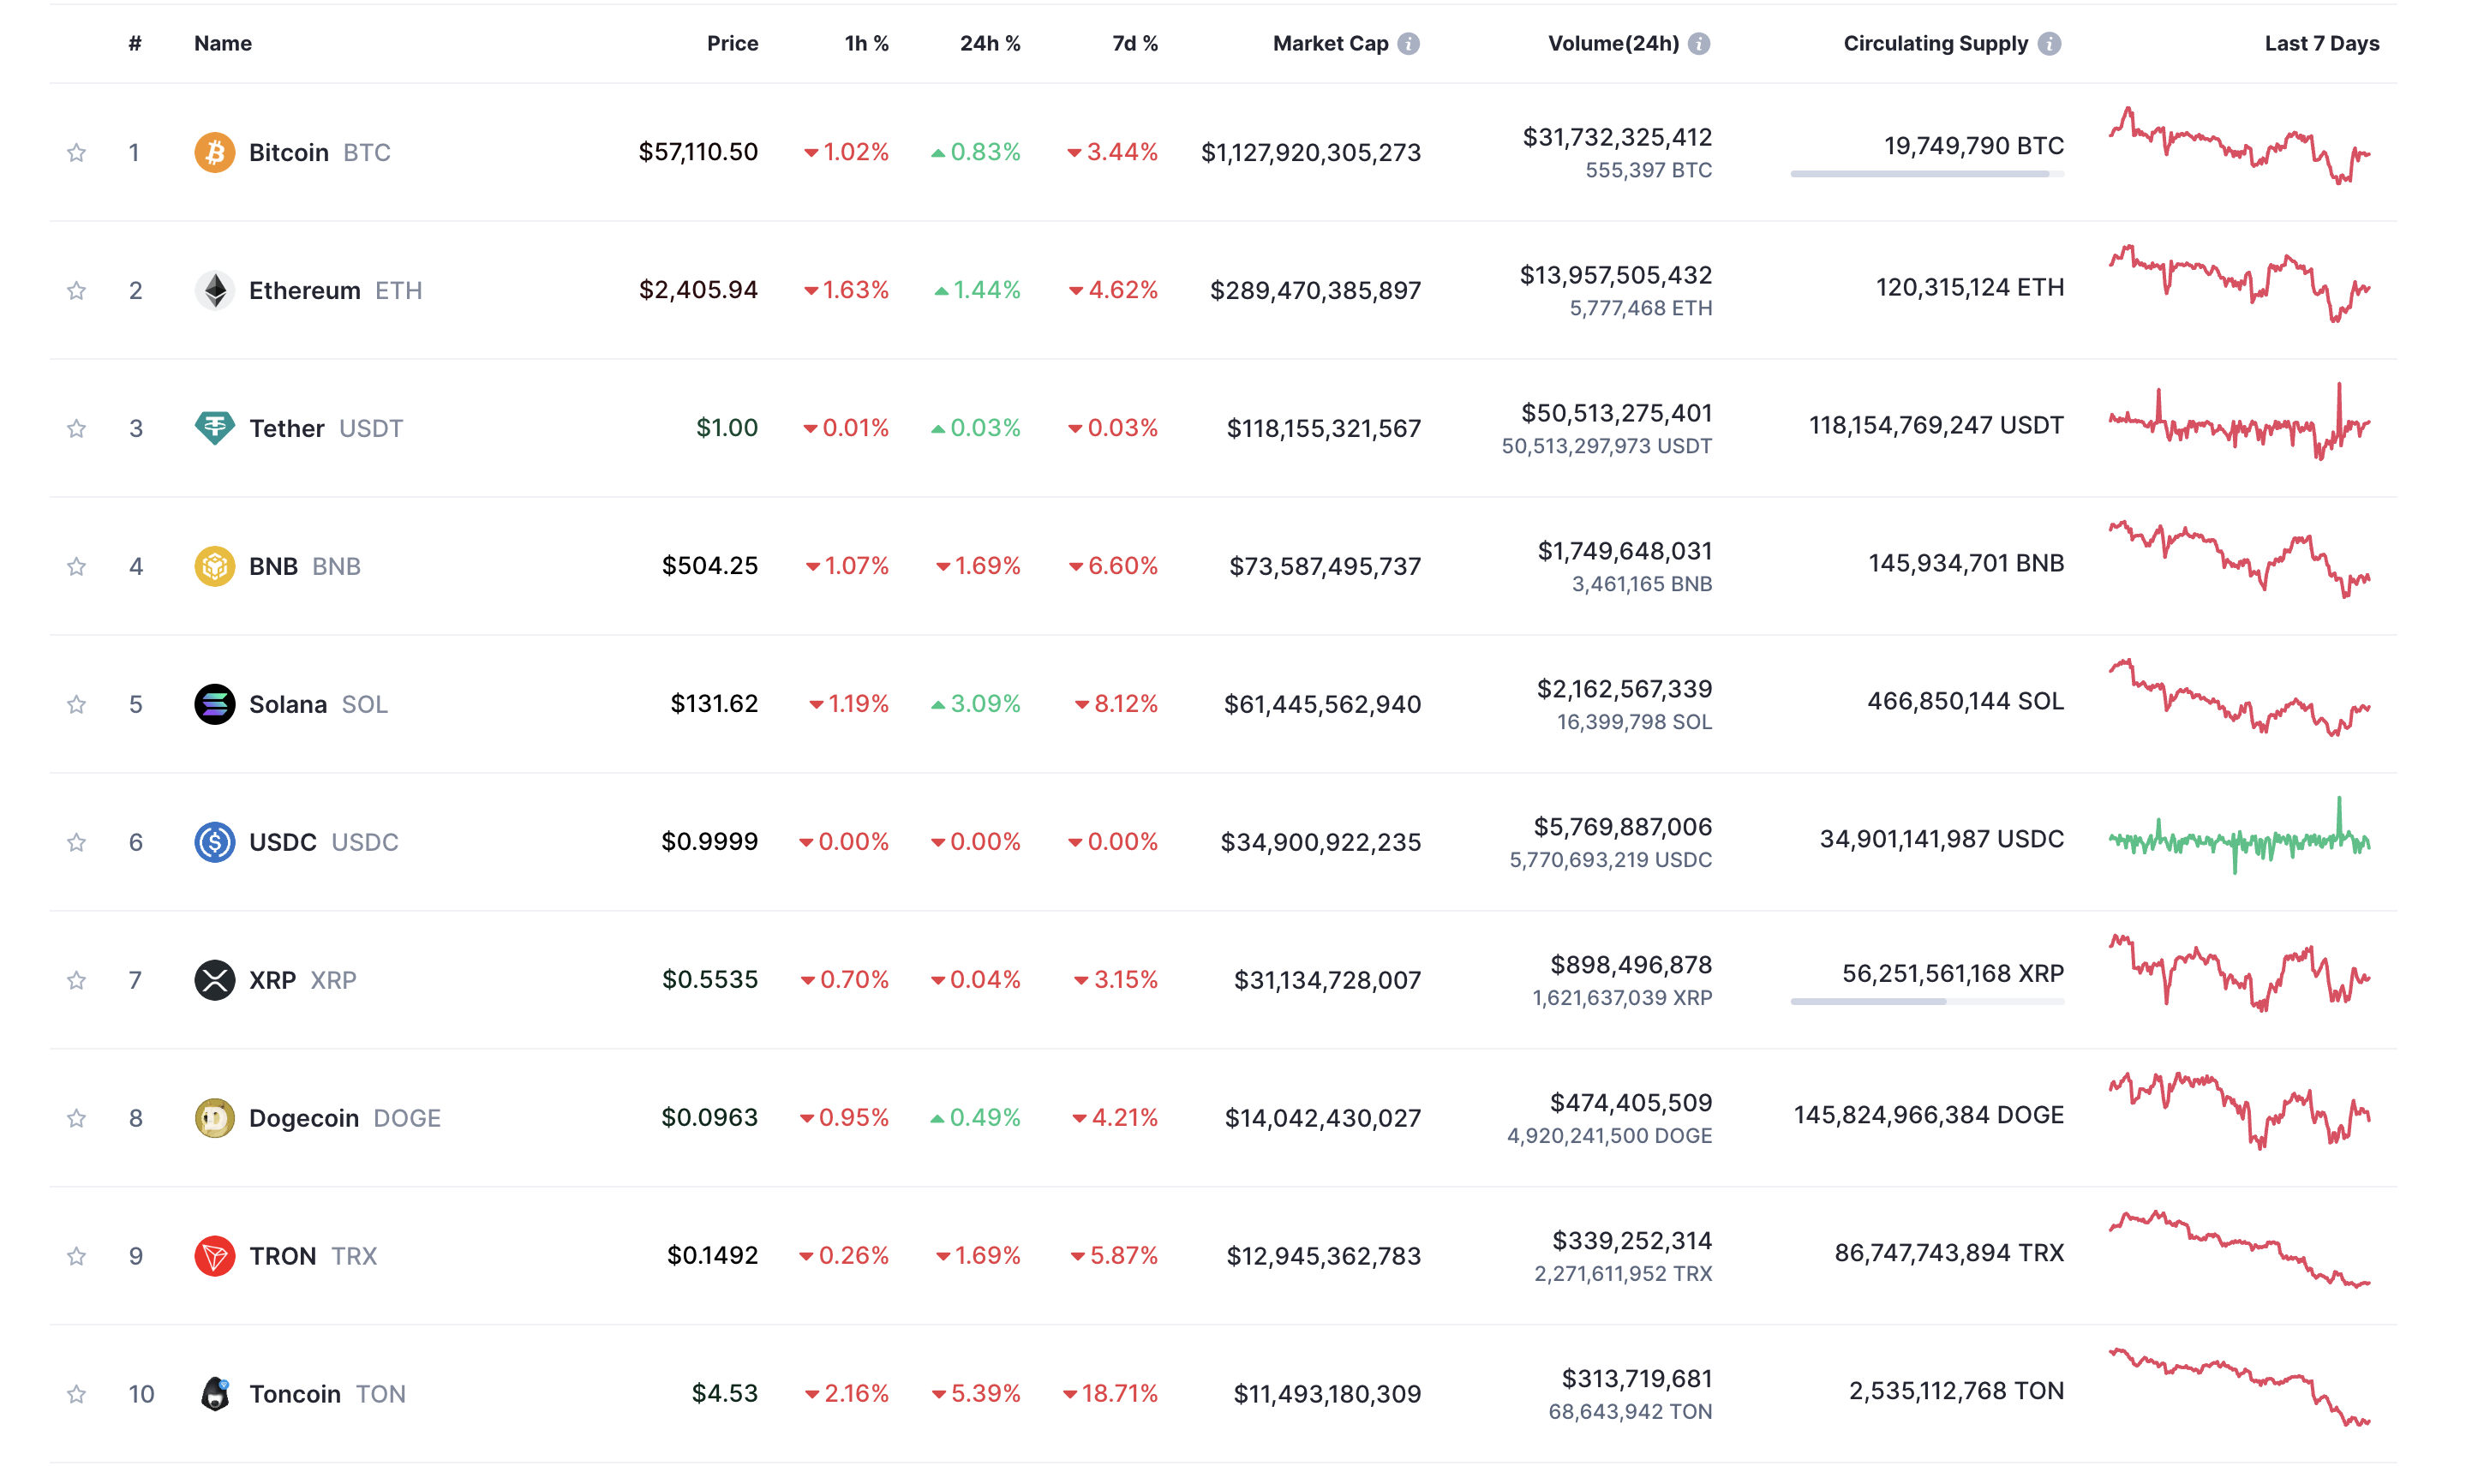2466x1484 pixels.
Task: Click the Tether logo icon
Action: tap(214, 428)
